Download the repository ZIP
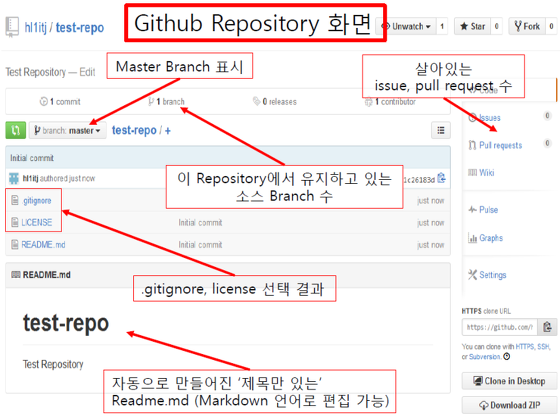This screenshot has height=419, width=560. click(509, 405)
